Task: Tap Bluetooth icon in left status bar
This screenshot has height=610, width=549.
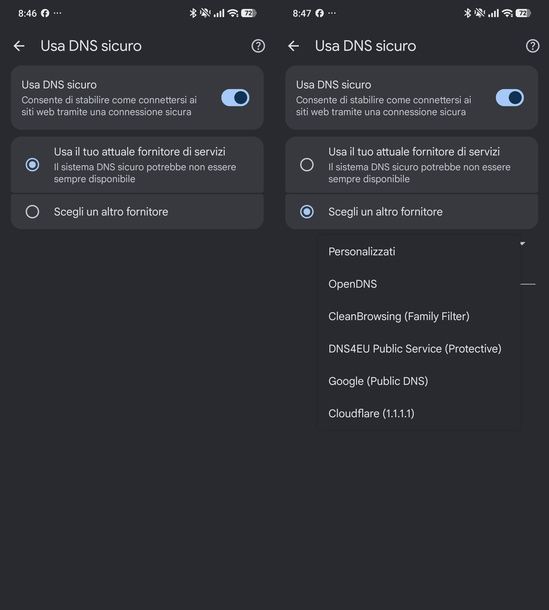Action: [x=193, y=13]
